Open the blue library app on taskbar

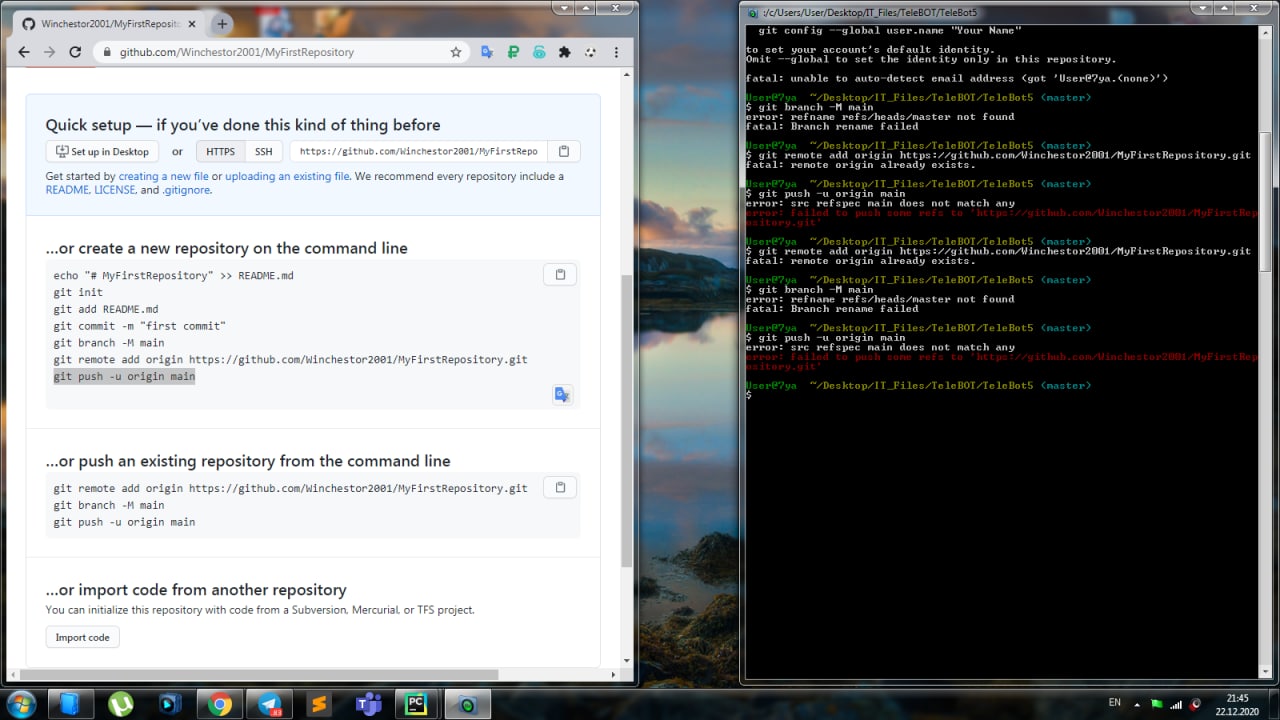point(70,704)
